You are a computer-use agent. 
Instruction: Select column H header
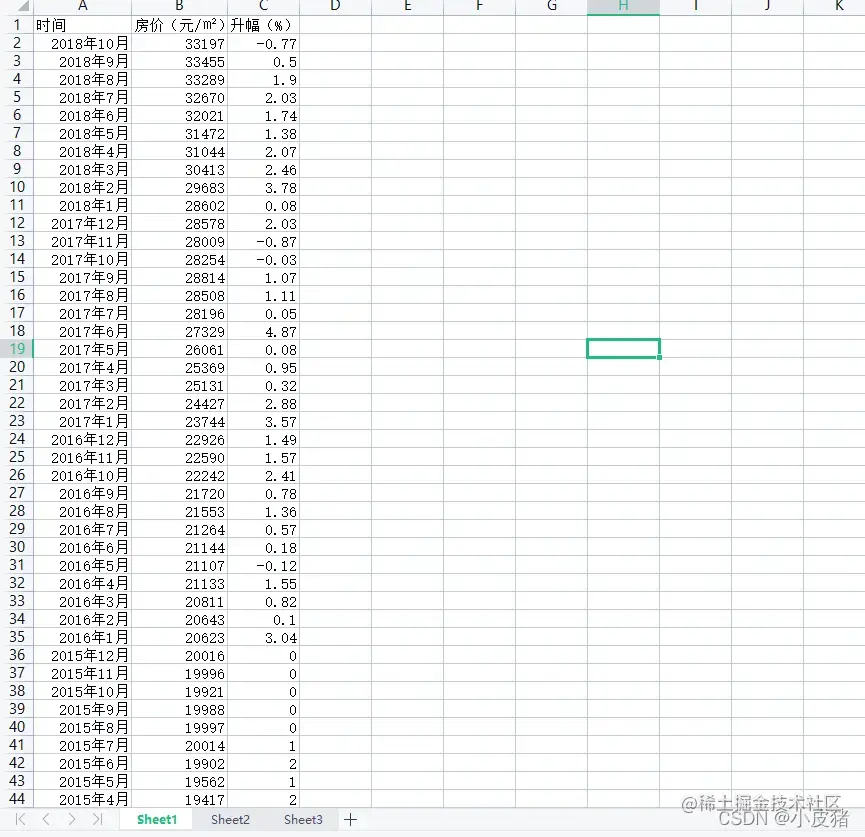[x=623, y=7]
